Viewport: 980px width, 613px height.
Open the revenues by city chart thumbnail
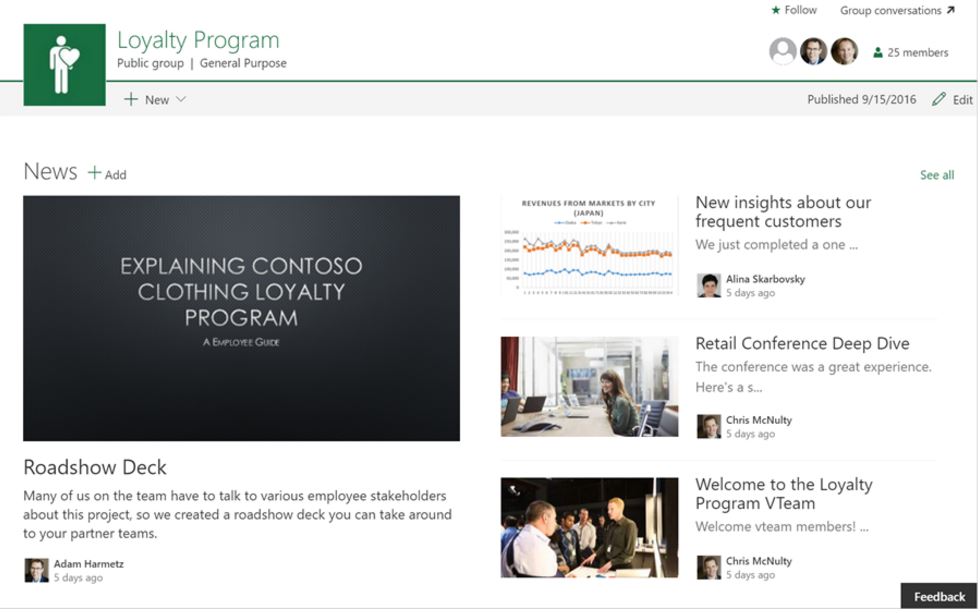[x=589, y=246]
